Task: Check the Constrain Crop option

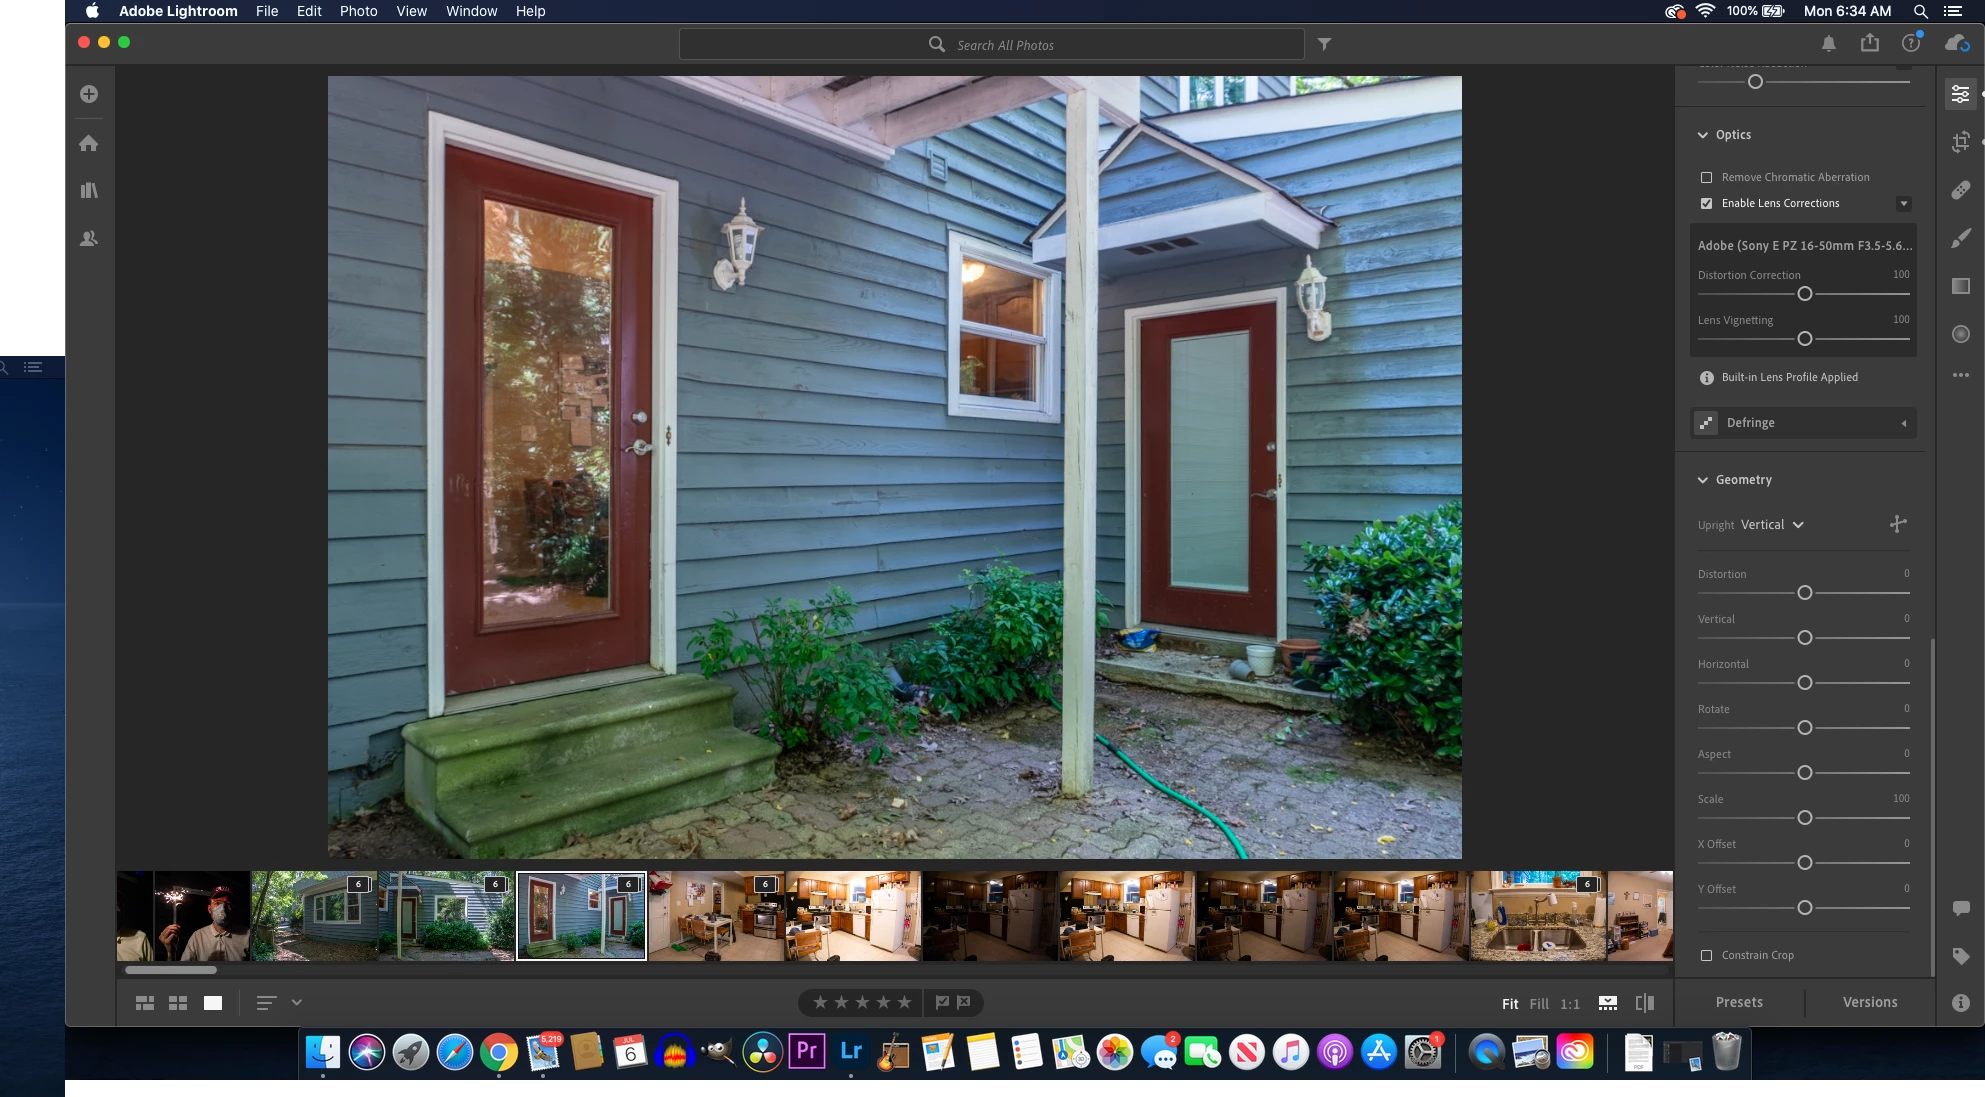Action: (x=1706, y=956)
